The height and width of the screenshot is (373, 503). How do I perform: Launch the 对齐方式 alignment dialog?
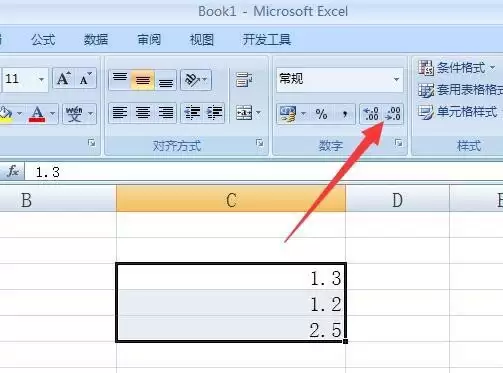point(259,143)
